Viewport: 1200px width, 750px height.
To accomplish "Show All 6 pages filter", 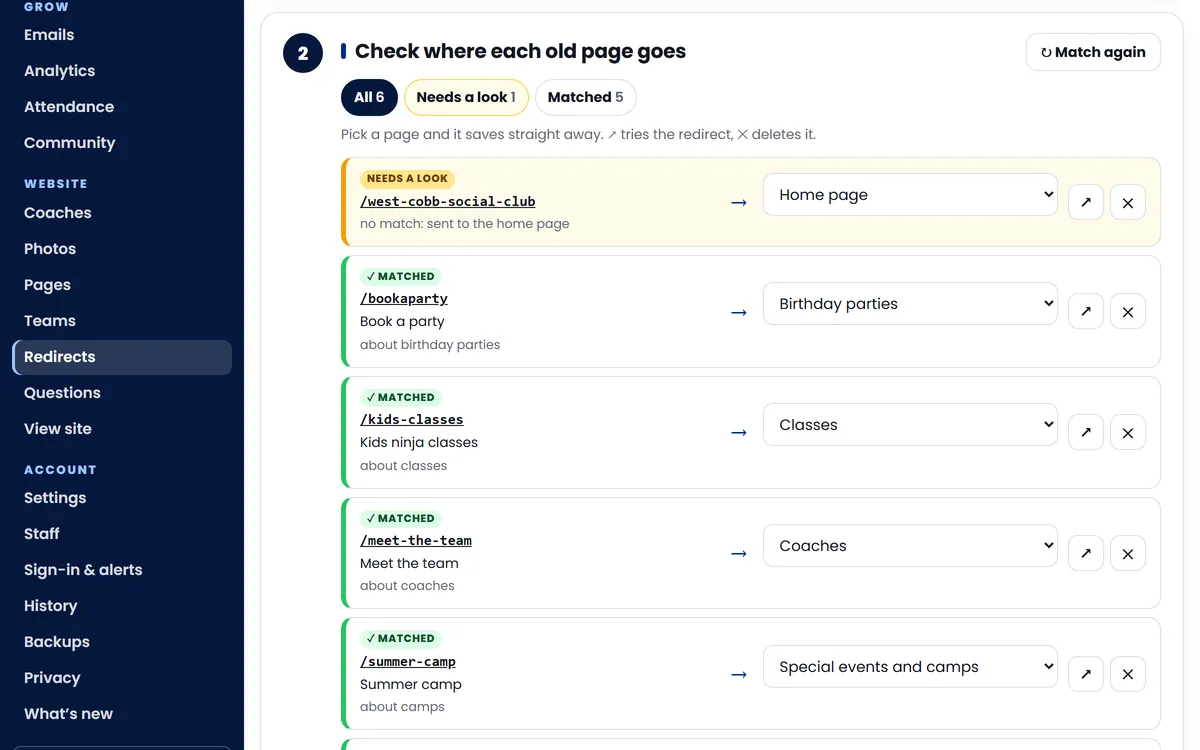I will point(369,97).
